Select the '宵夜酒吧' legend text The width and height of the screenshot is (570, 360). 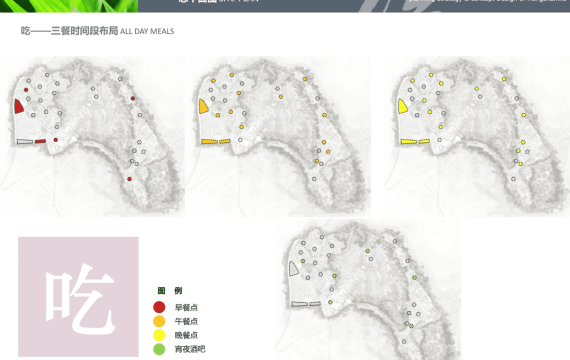pyautogui.click(x=190, y=349)
